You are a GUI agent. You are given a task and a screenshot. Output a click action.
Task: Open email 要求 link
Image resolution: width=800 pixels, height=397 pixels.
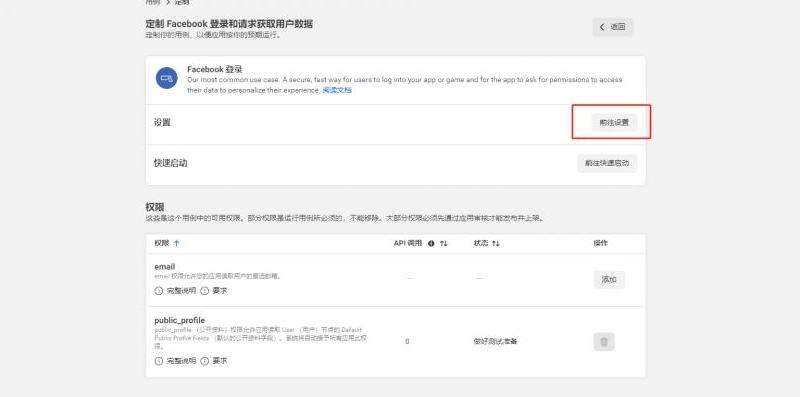point(220,291)
